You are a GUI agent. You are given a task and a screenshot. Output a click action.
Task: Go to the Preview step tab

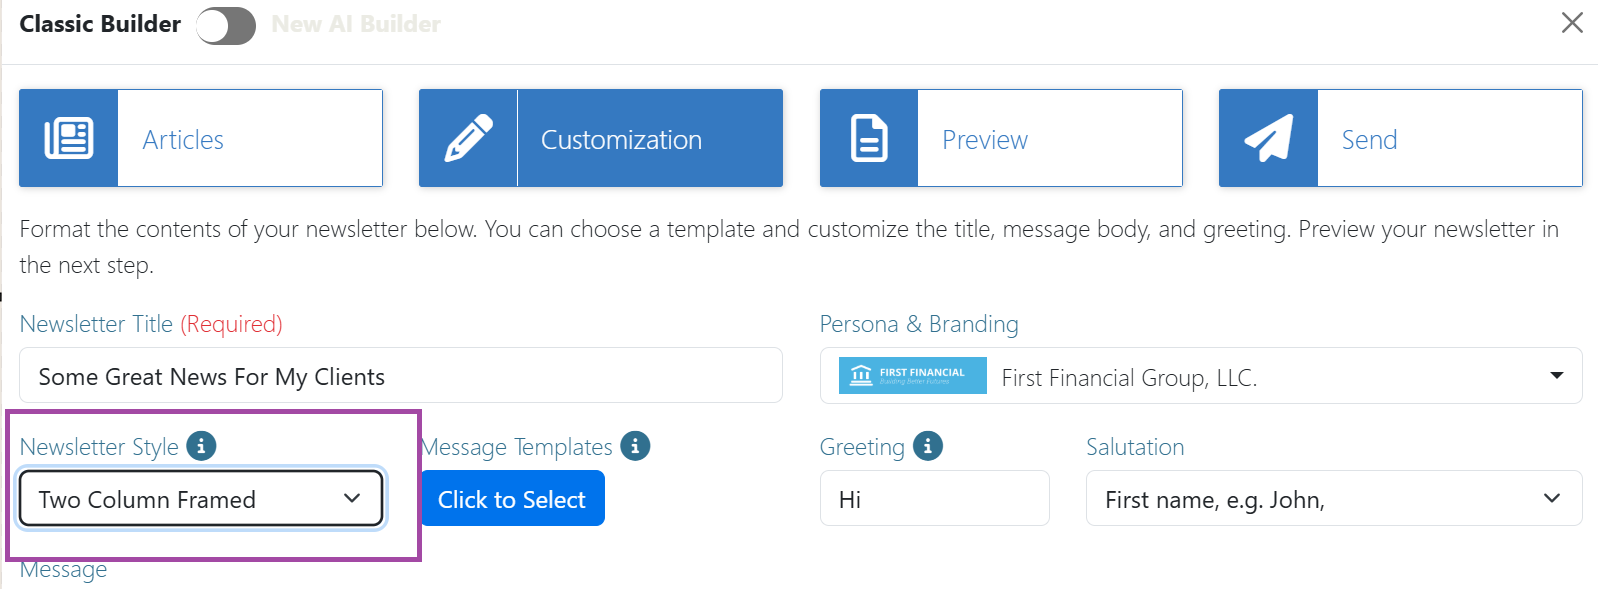click(x=1001, y=138)
